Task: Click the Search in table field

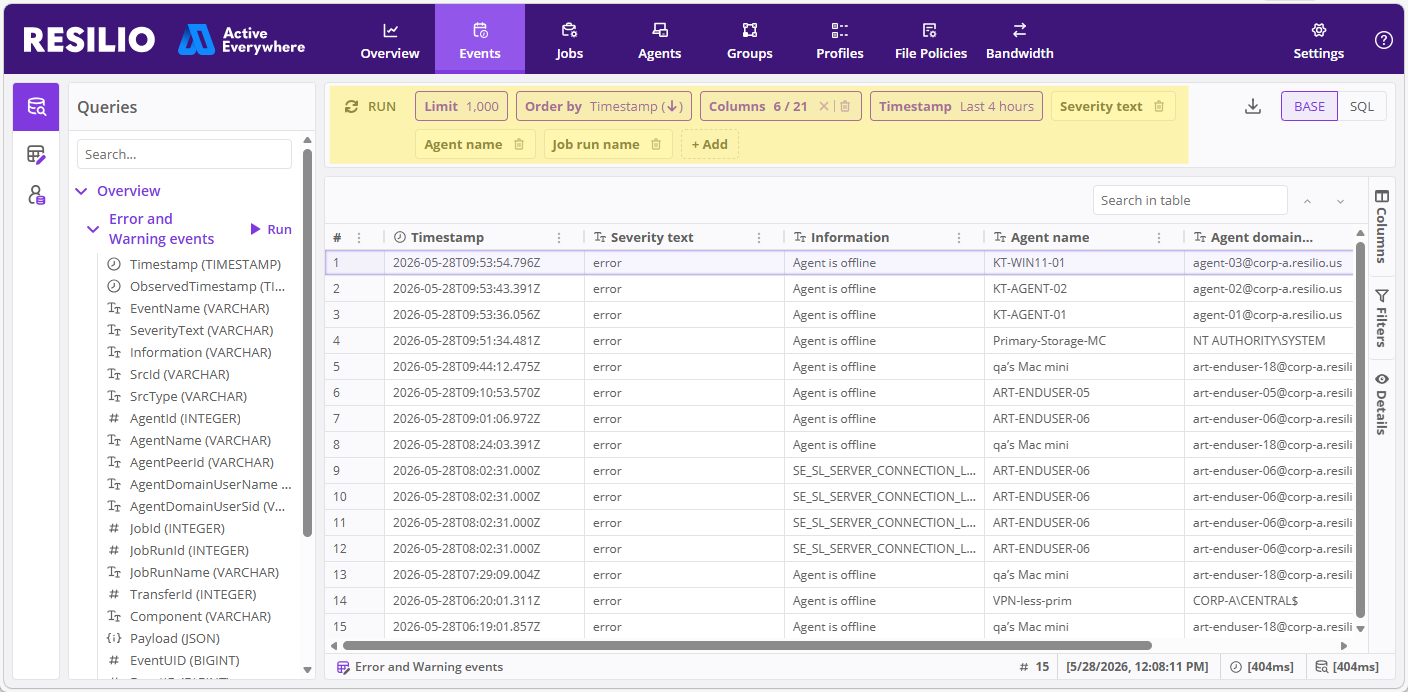Action: pyautogui.click(x=1190, y=200)
